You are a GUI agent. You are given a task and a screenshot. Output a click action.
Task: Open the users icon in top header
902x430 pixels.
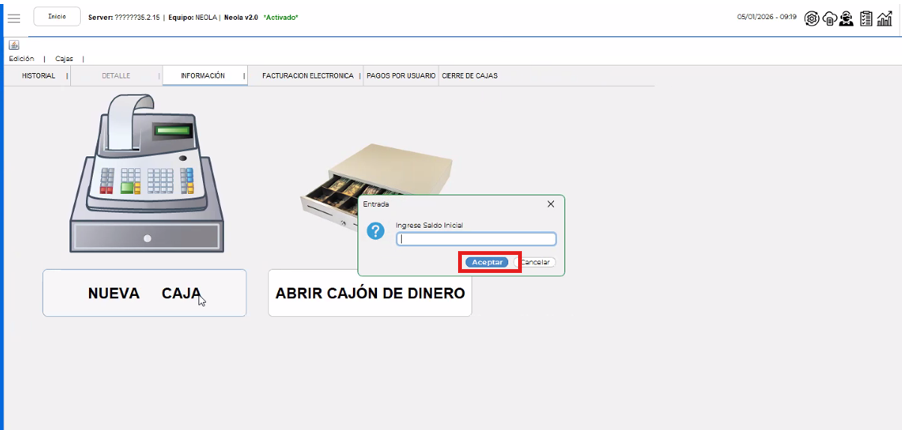(x=847, y=18)
